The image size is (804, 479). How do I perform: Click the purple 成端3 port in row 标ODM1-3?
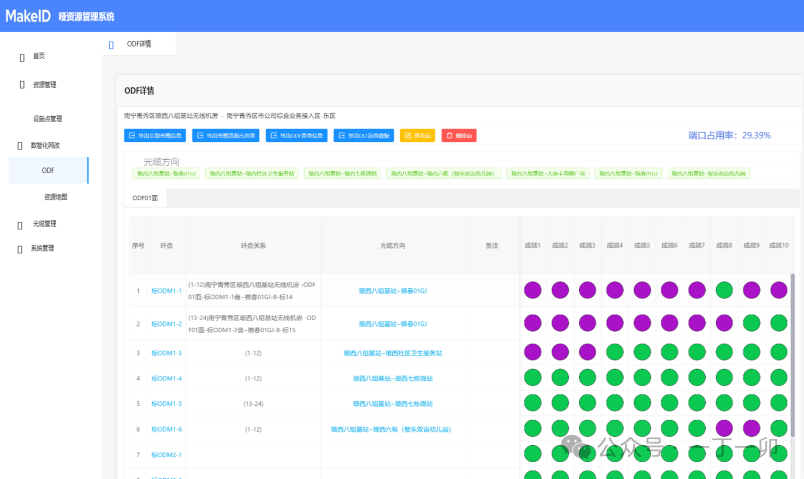pyautogui.click(x=588, y=352)
